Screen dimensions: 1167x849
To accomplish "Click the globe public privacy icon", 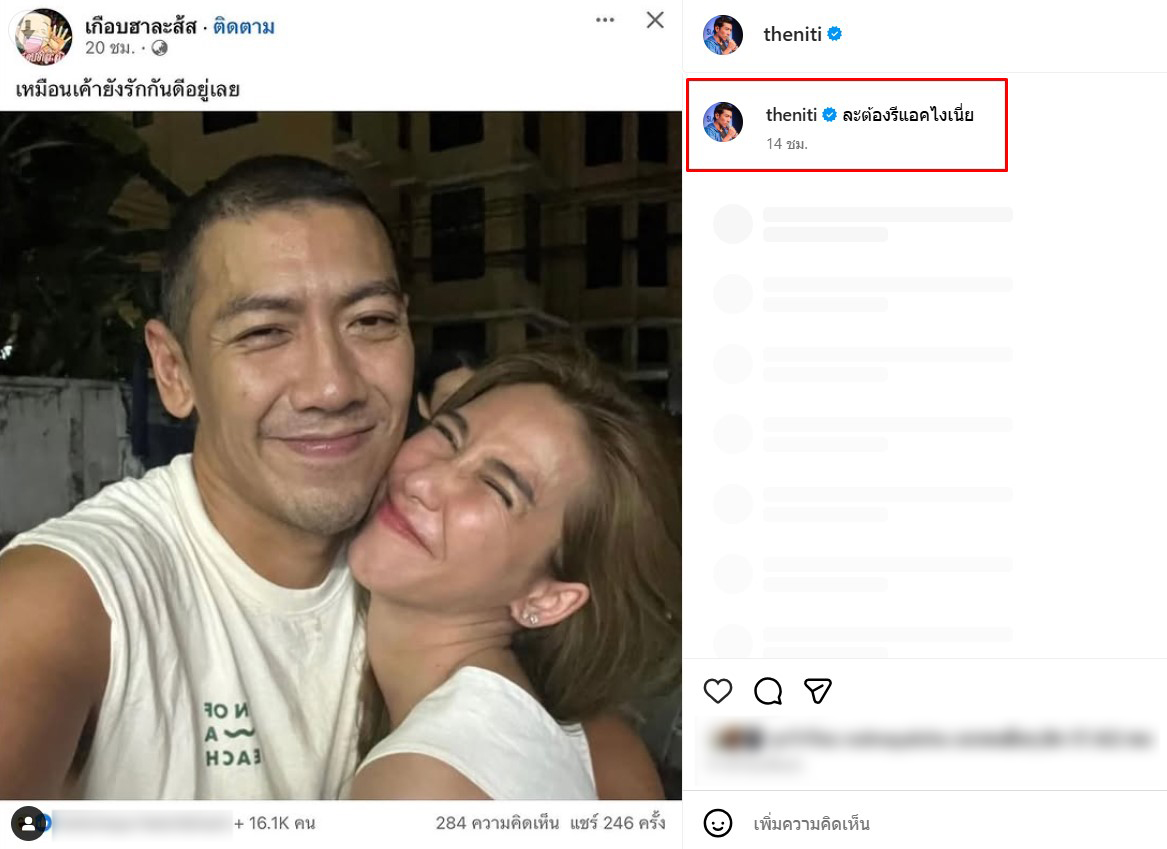I will 160,48.
